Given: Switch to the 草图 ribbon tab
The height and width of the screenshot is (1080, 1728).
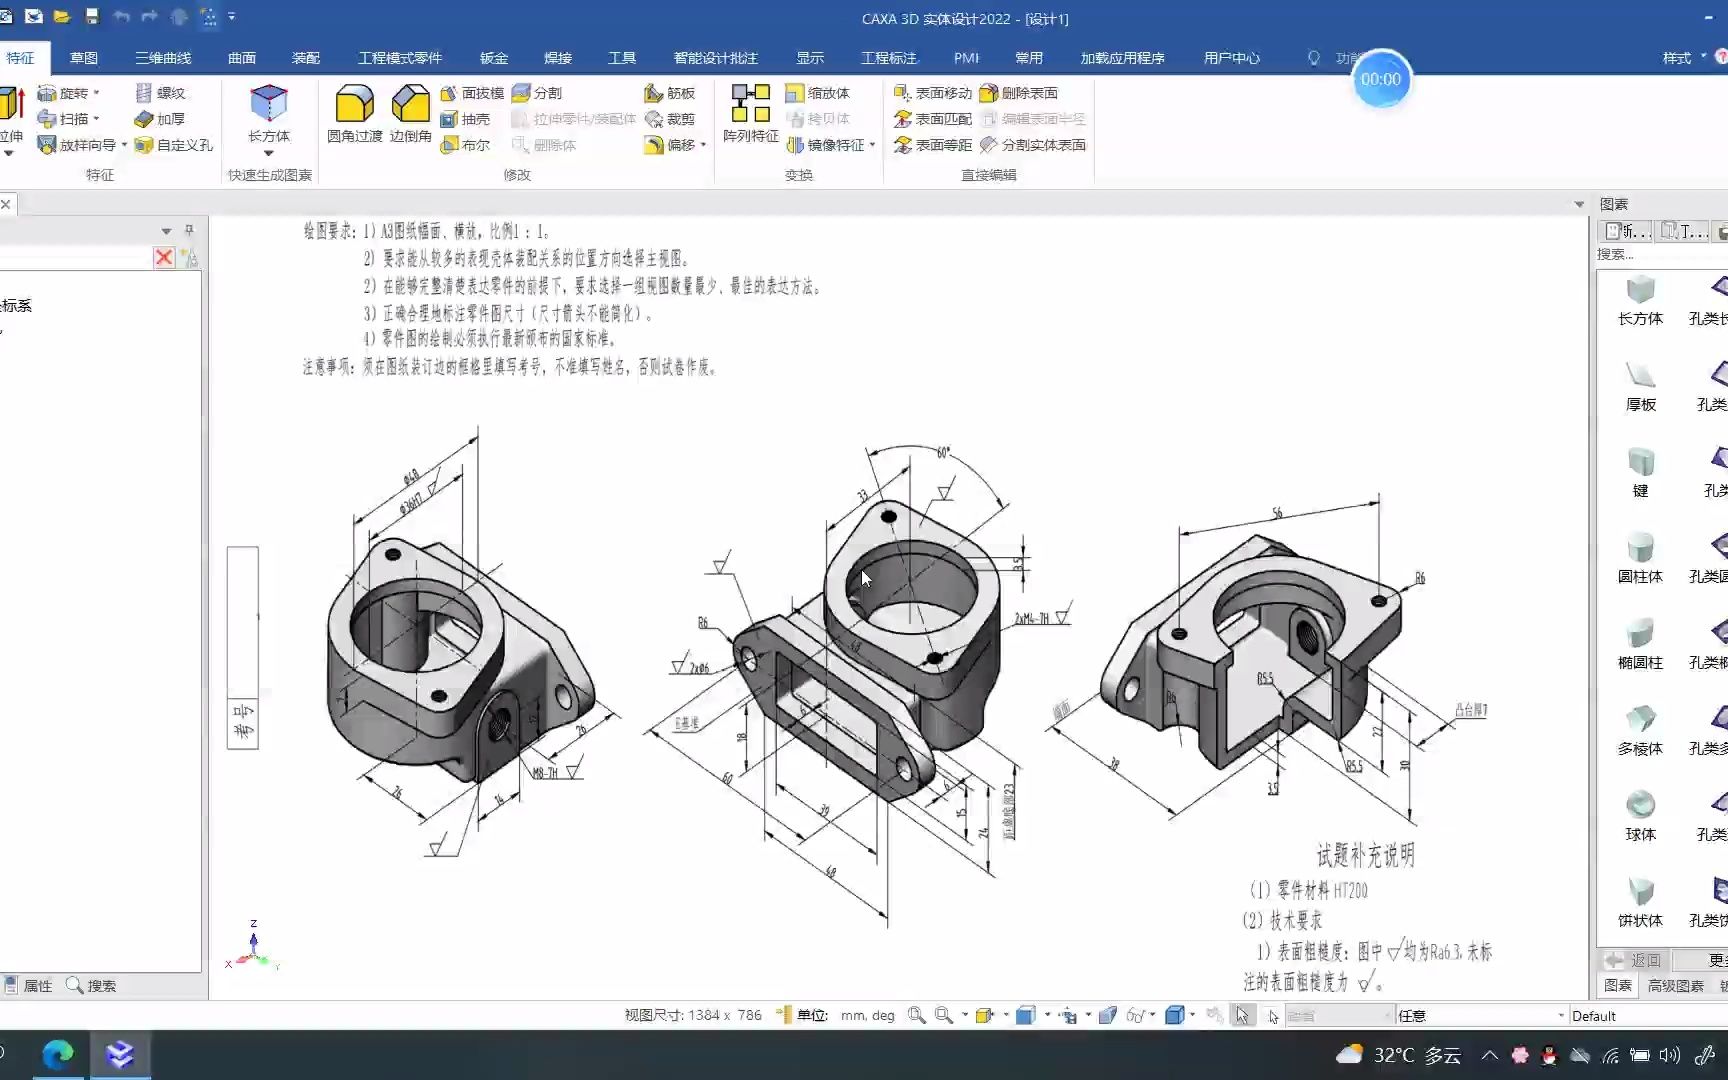Looking at the screenshot, I should pos(84,58).
